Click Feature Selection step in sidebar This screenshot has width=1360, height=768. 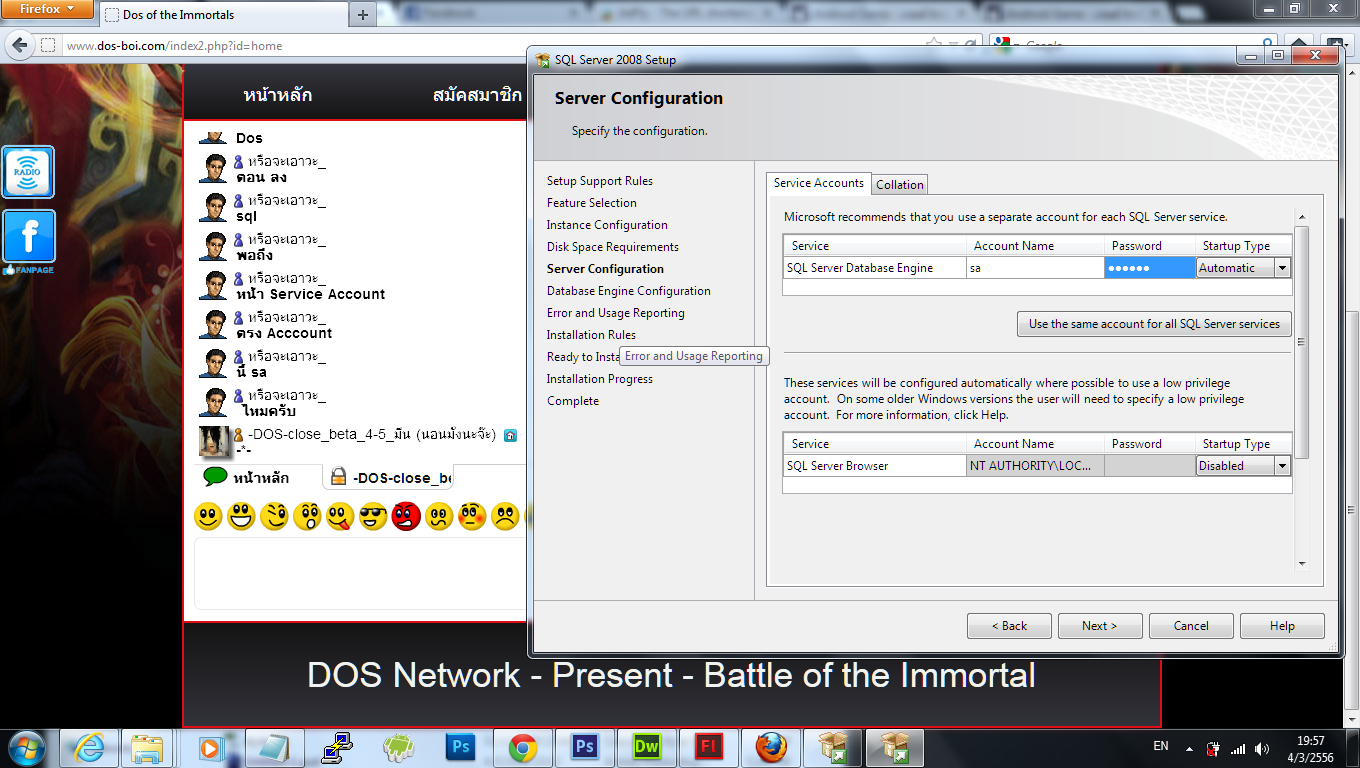click(592, 203)
